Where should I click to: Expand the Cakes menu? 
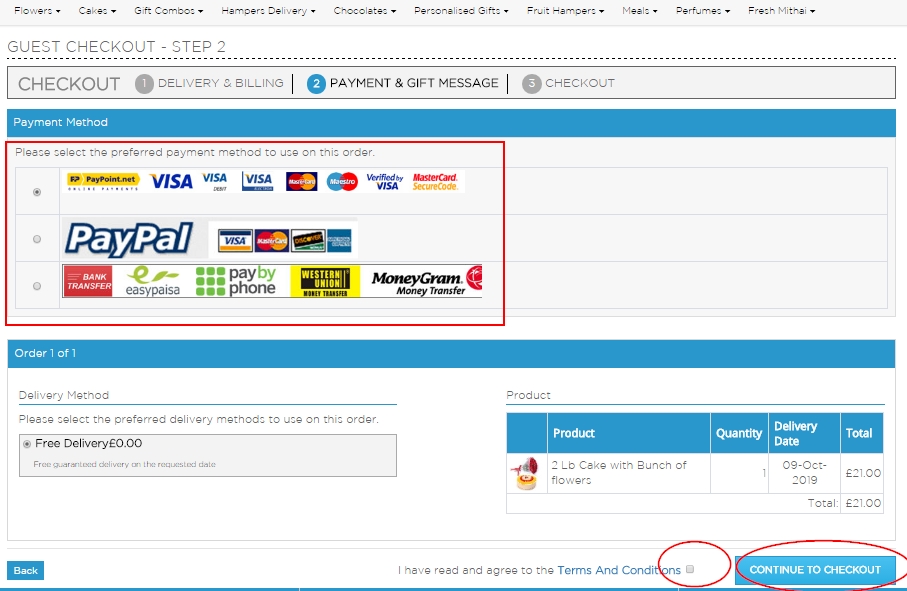coord(97,10)
